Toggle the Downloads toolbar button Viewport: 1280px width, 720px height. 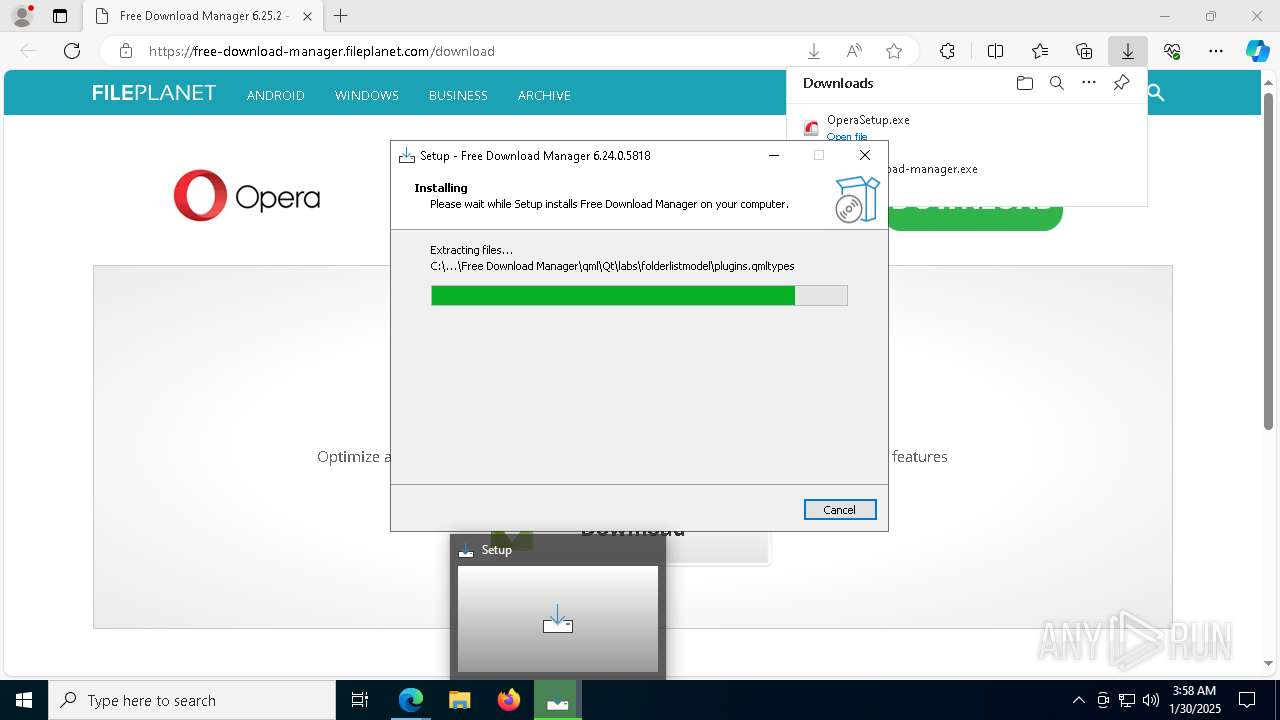point(1127,51)
